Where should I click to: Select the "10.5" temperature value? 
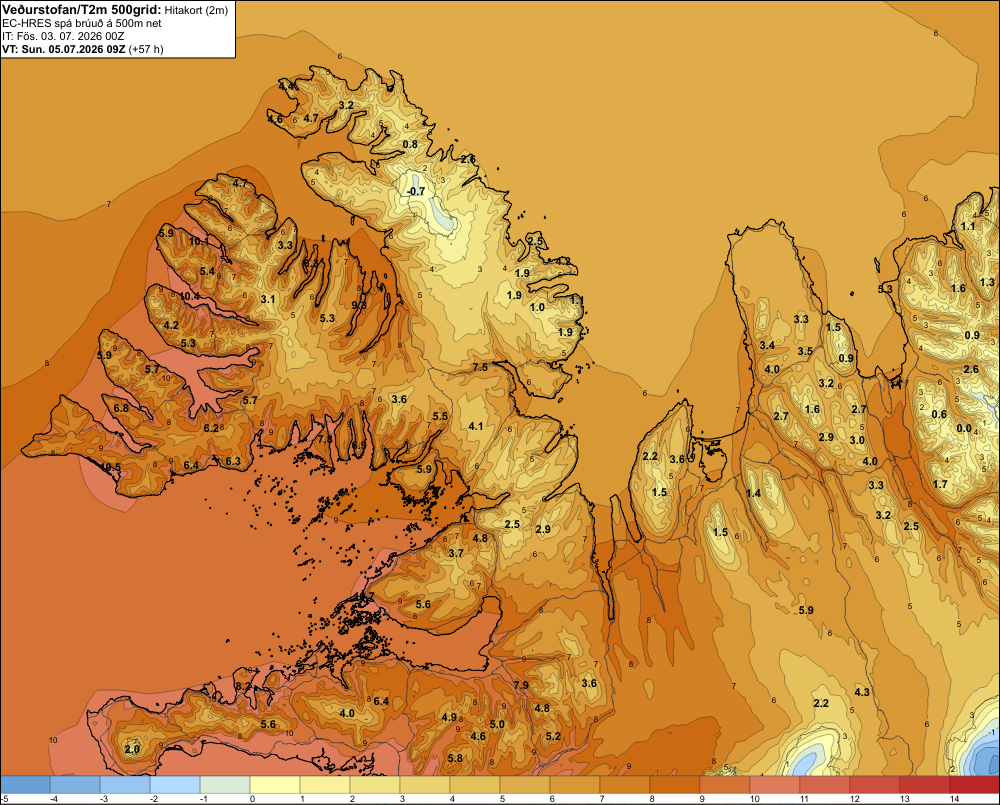(110, 468)
